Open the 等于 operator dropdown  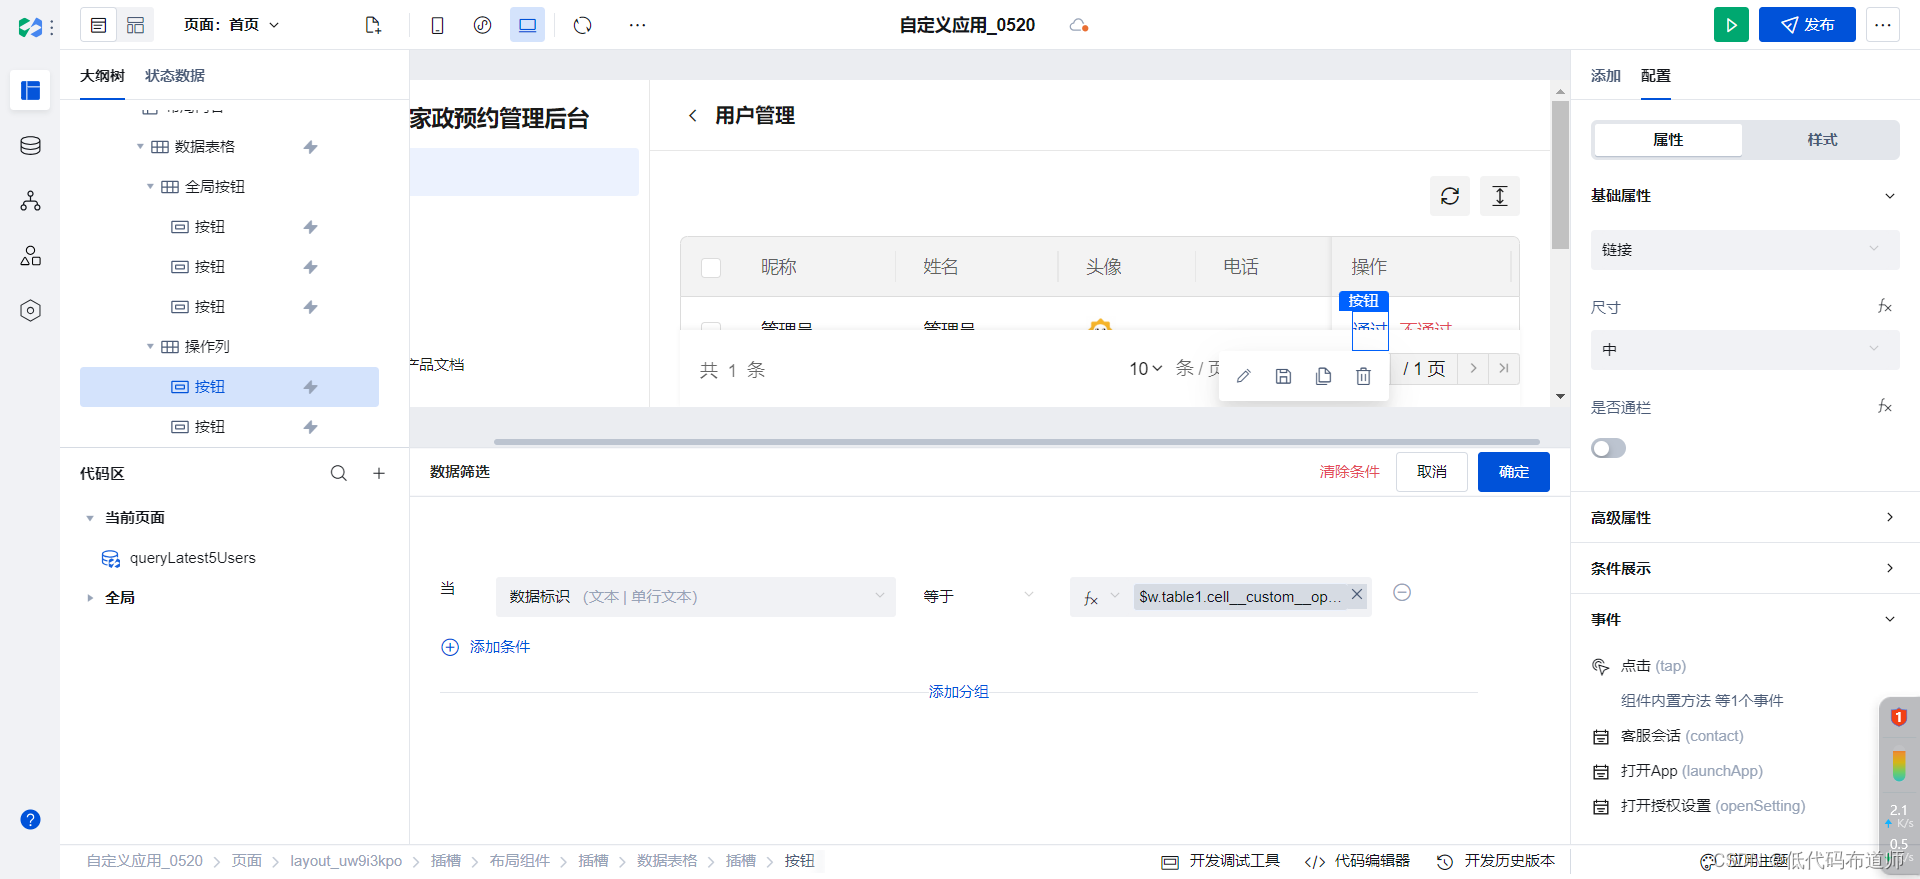[x=979, y=597]
